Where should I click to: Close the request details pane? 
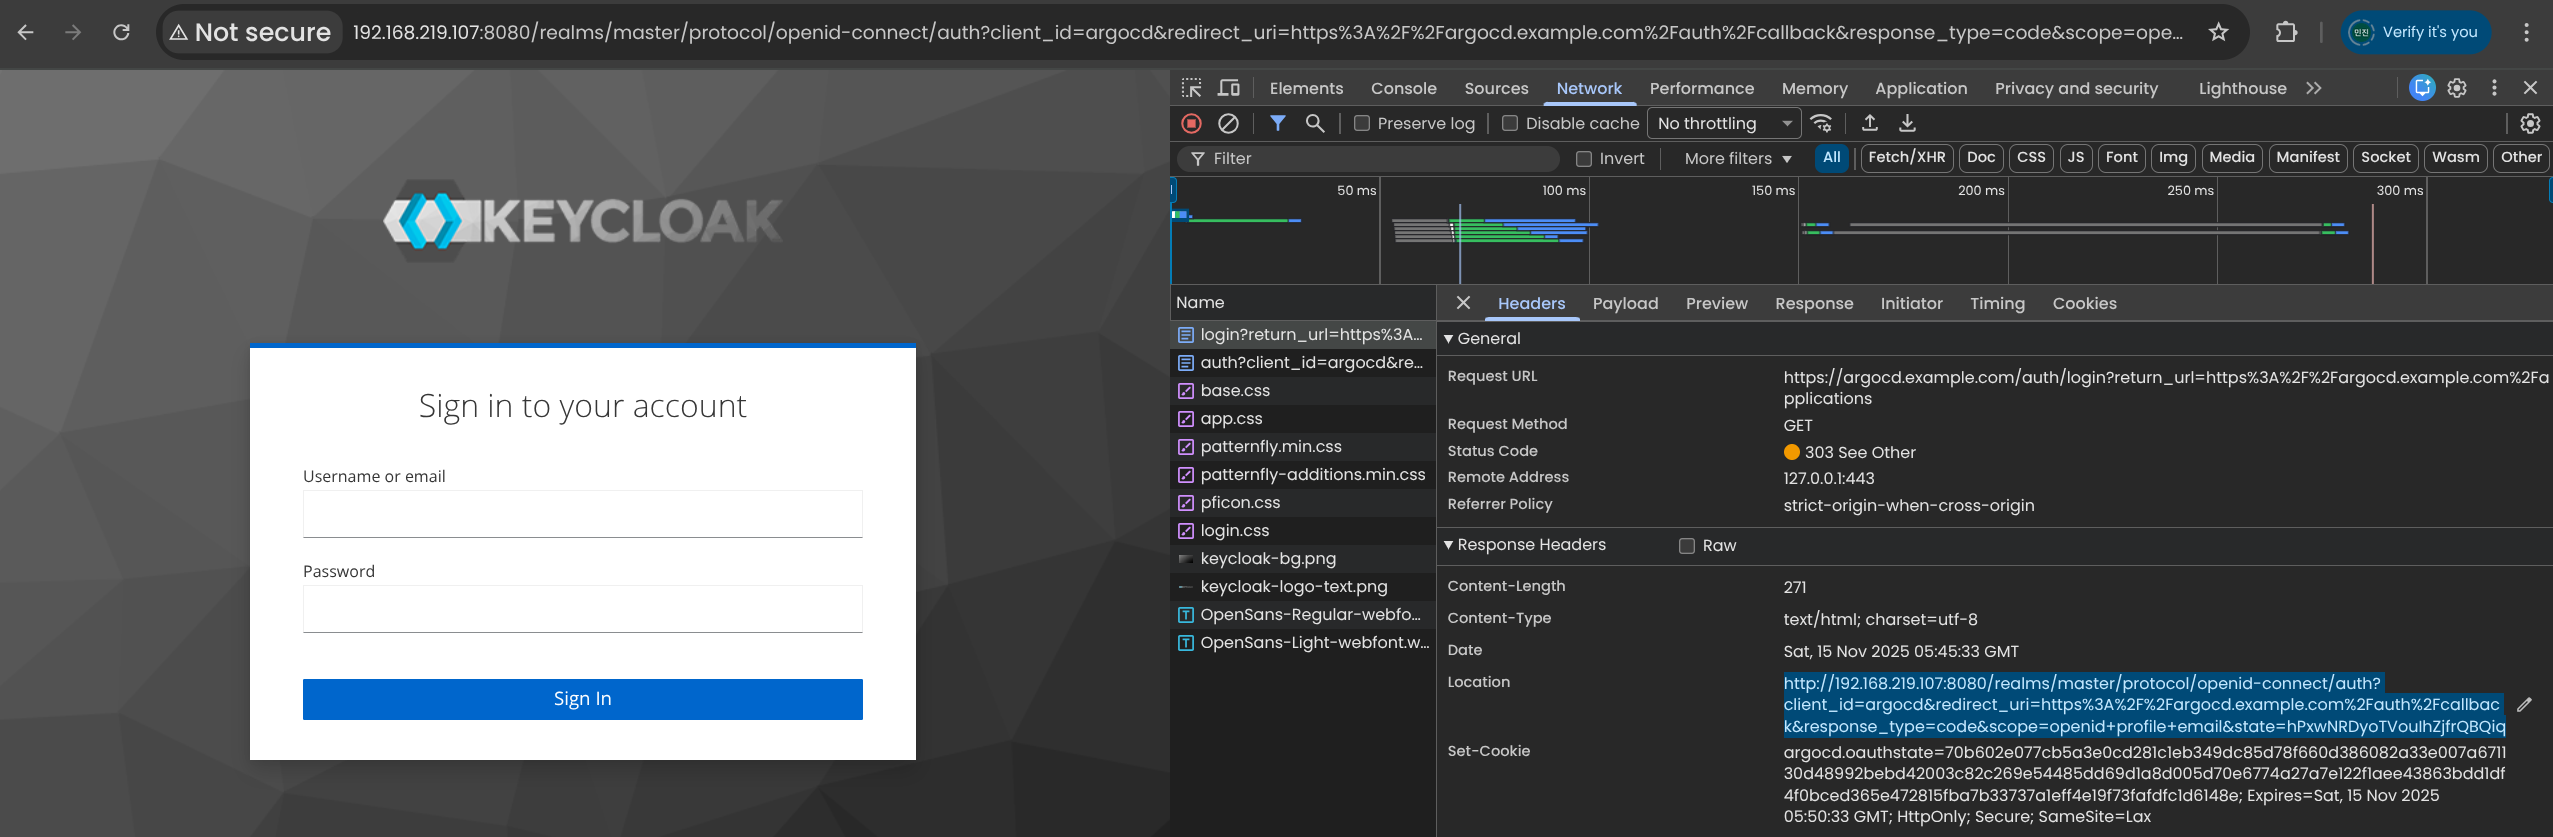click(x=1463, y=302)
